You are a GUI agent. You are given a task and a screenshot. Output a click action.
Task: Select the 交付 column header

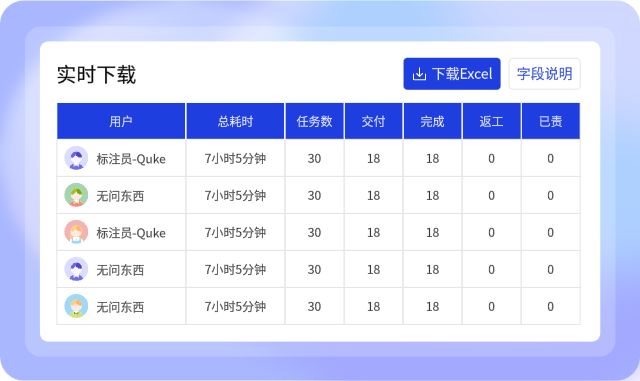tap(373, 121)
